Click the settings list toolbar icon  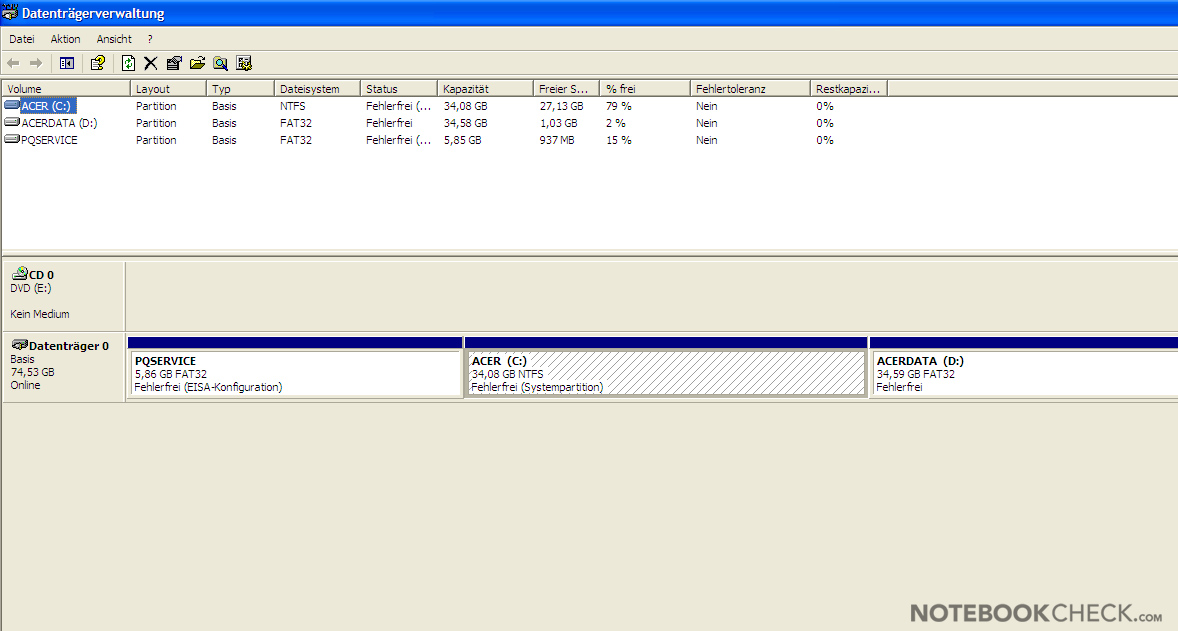point(243,63)
